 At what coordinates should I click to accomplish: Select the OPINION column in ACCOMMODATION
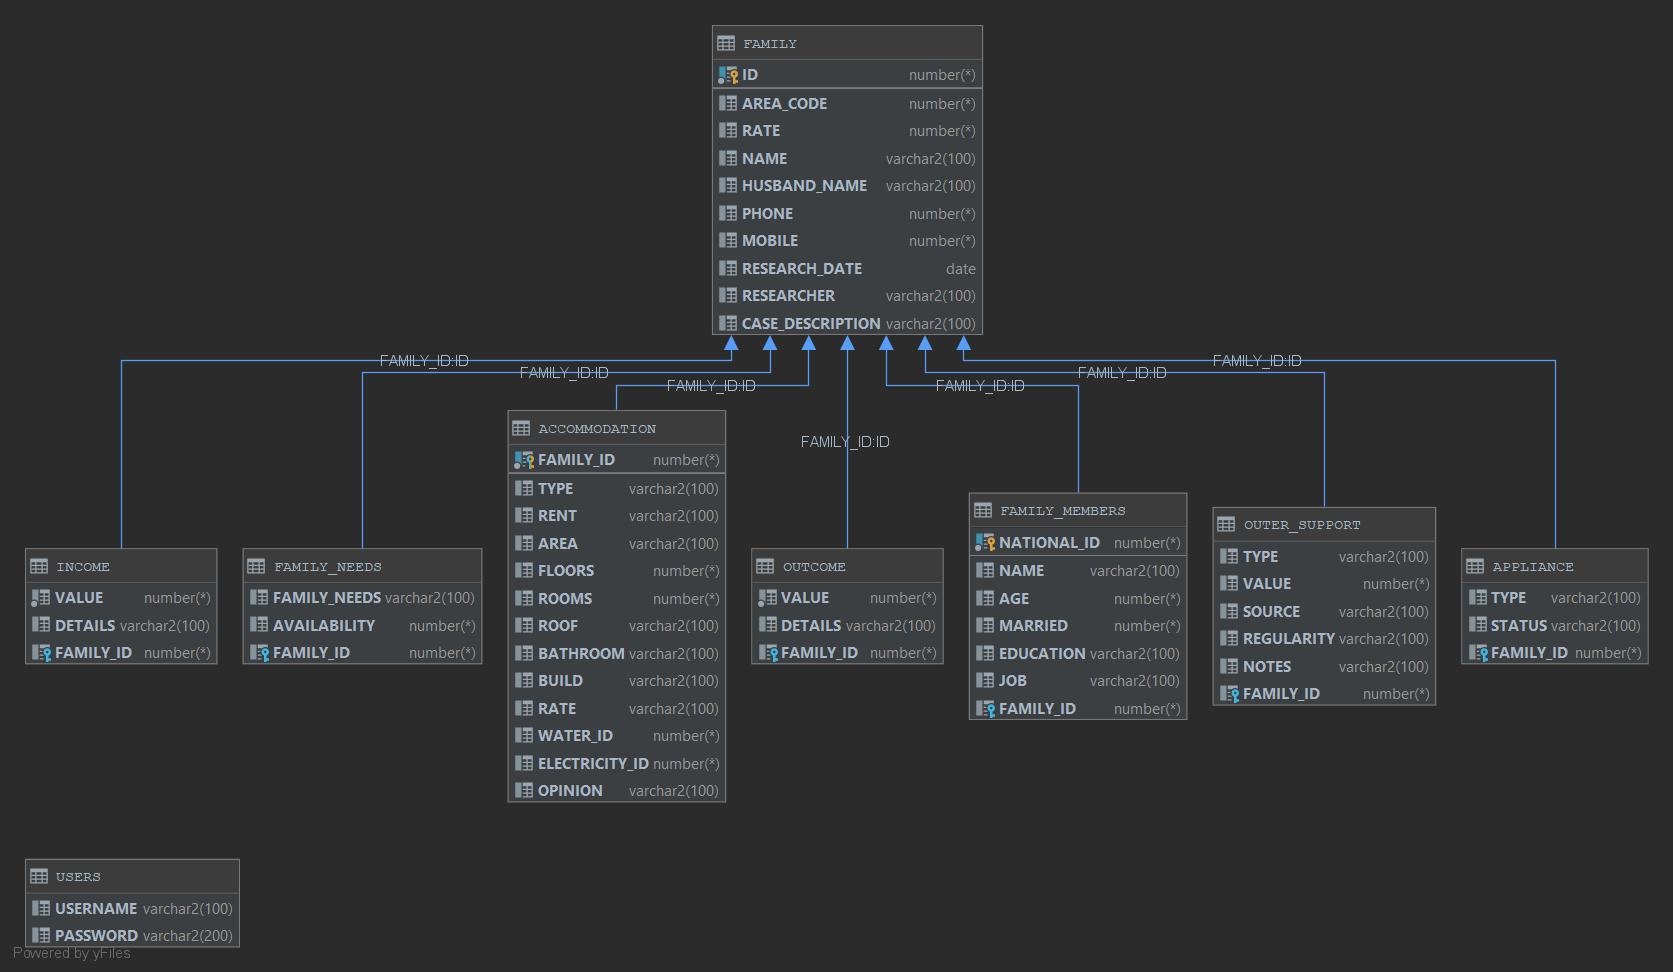point(617,790)
